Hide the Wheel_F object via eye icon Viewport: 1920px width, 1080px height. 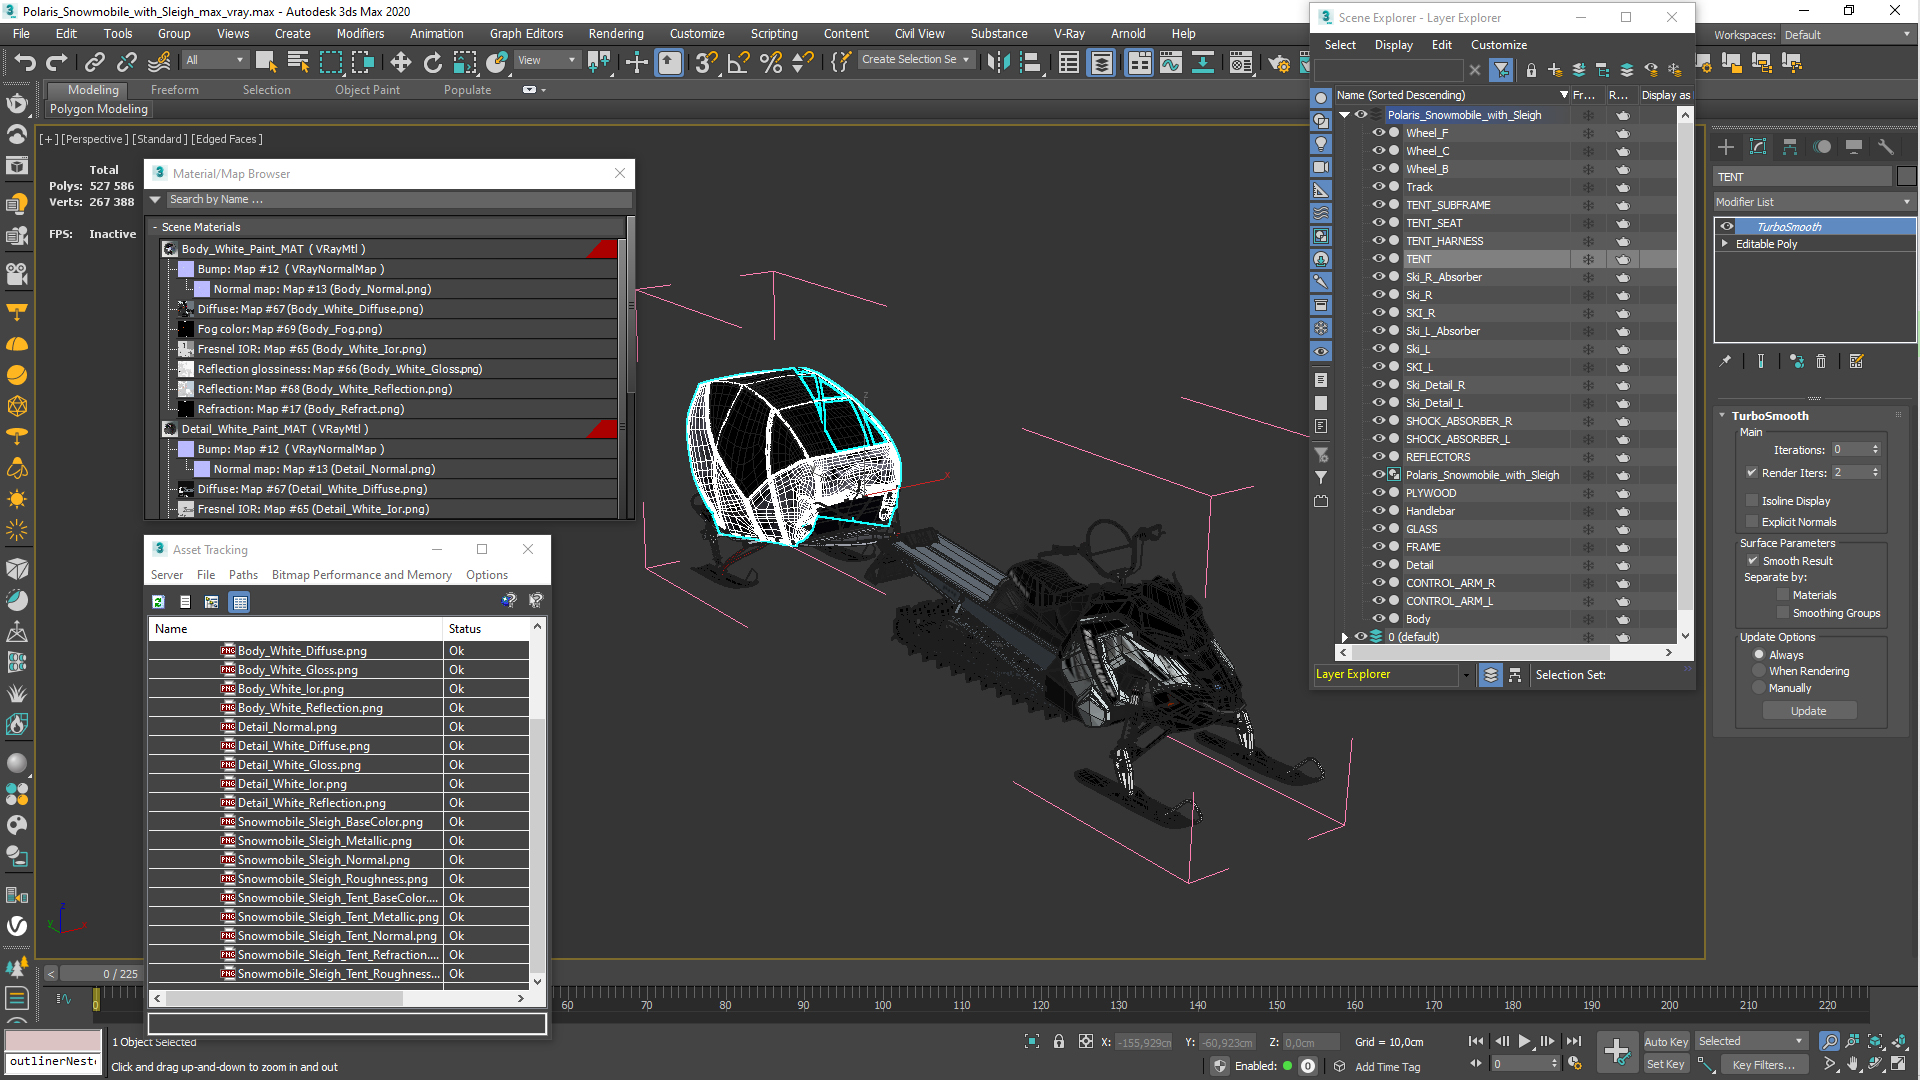pos(1378,133)
